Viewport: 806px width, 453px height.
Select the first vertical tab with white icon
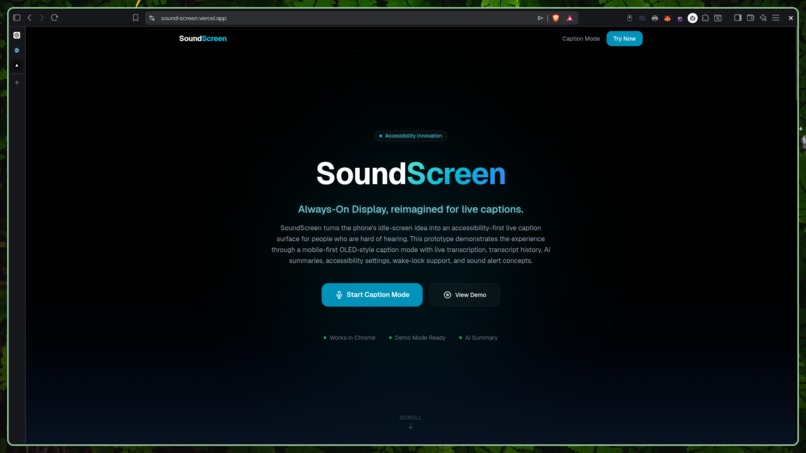coord(16,35)
